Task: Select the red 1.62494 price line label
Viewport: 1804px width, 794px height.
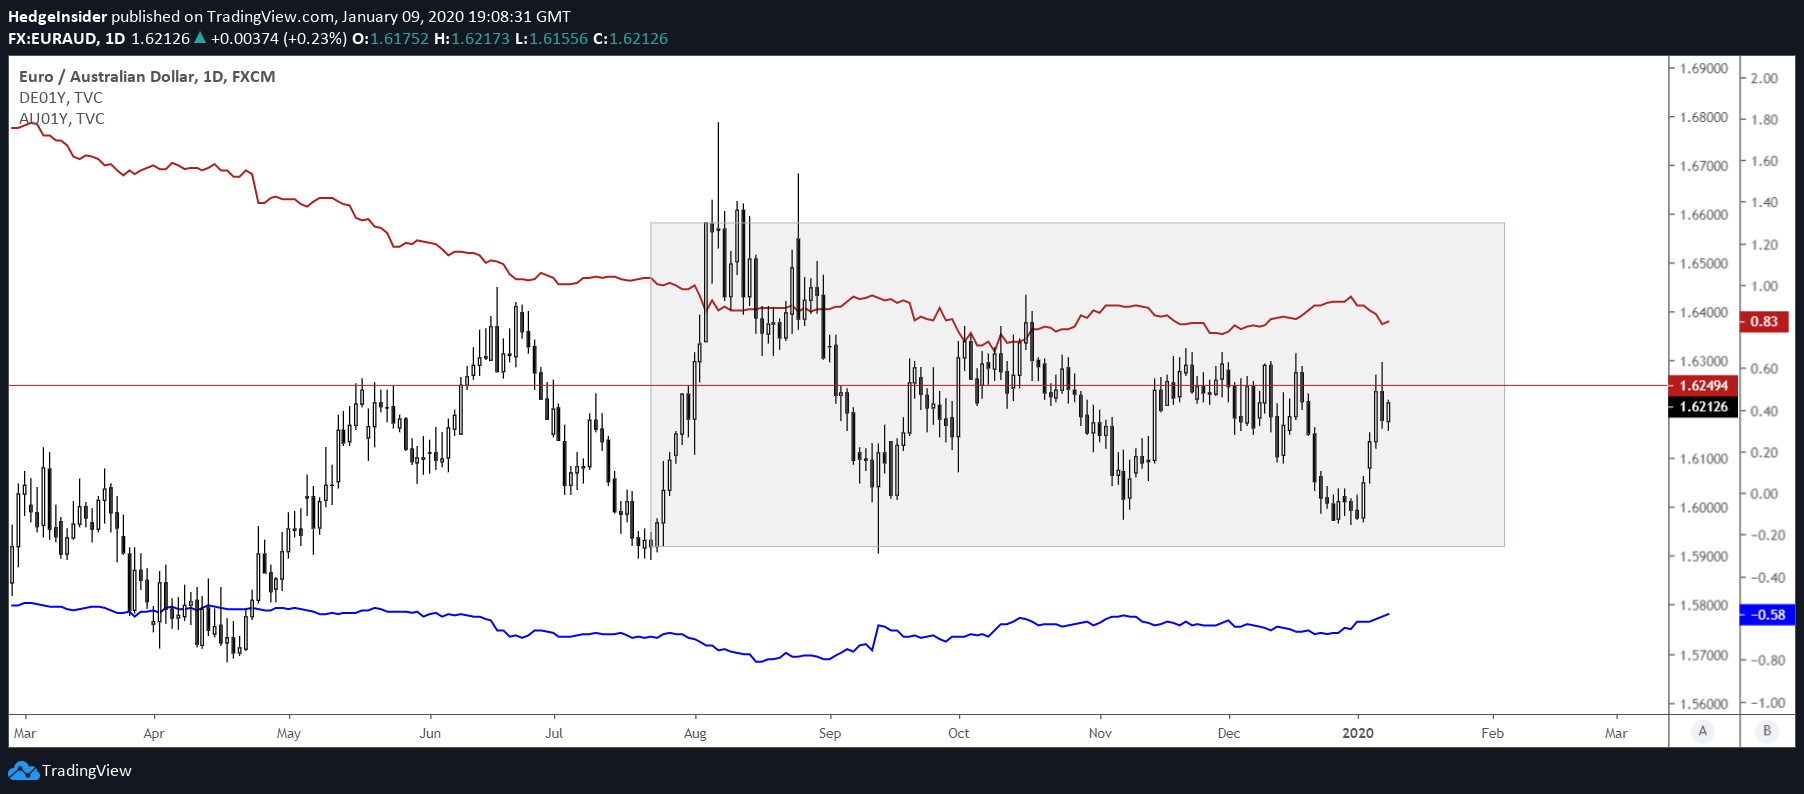Action: (1703, 386)
